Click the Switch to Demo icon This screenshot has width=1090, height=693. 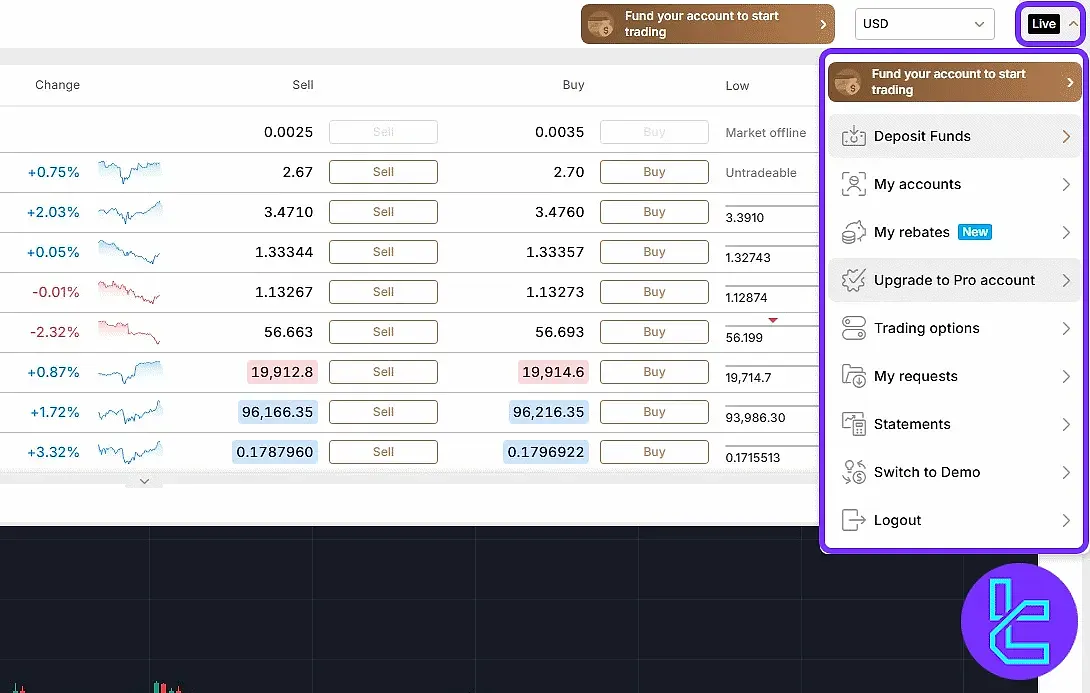[x=853, y=473]
